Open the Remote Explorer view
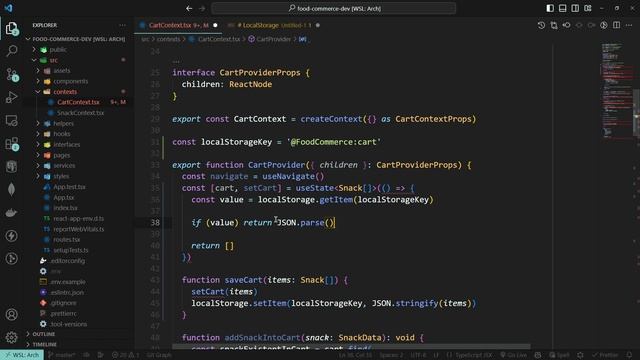Viewport: 640px width, 360px height. click(x=11, y=120)
